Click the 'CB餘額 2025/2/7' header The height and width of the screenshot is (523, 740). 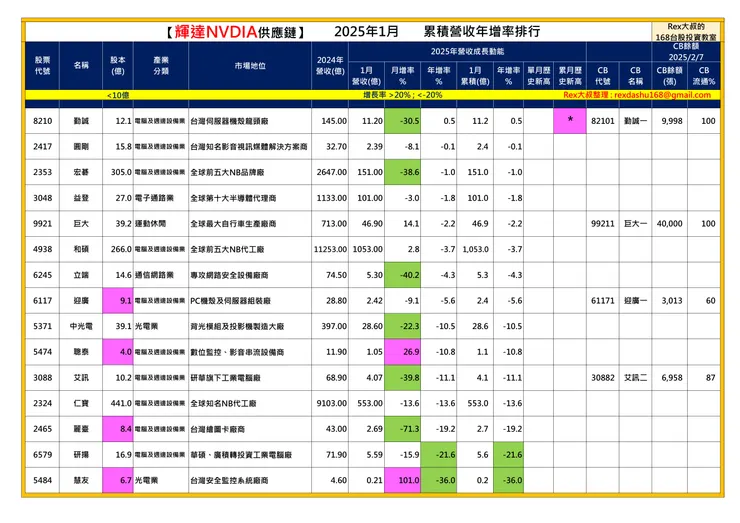(x=686, y=51)
